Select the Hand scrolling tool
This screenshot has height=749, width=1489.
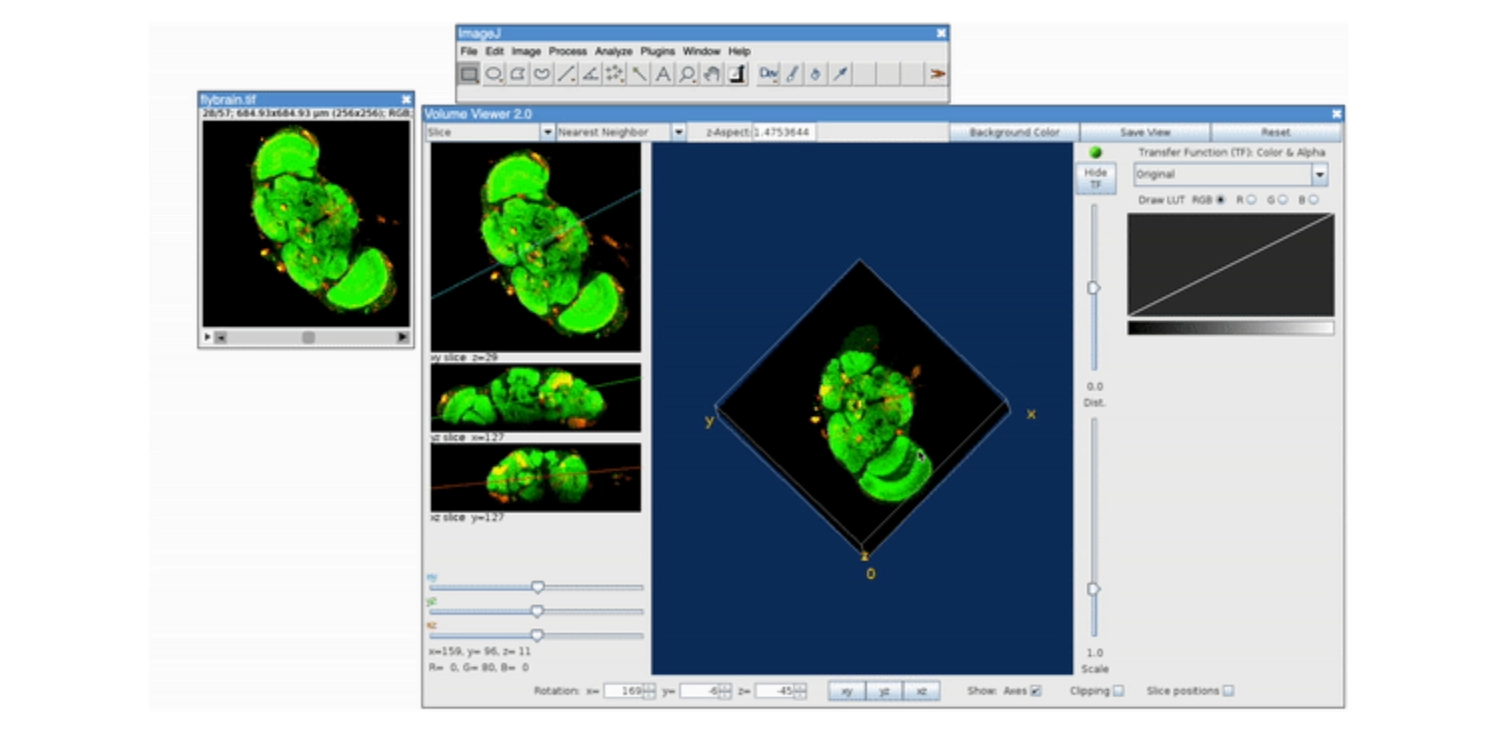[711, 74]
